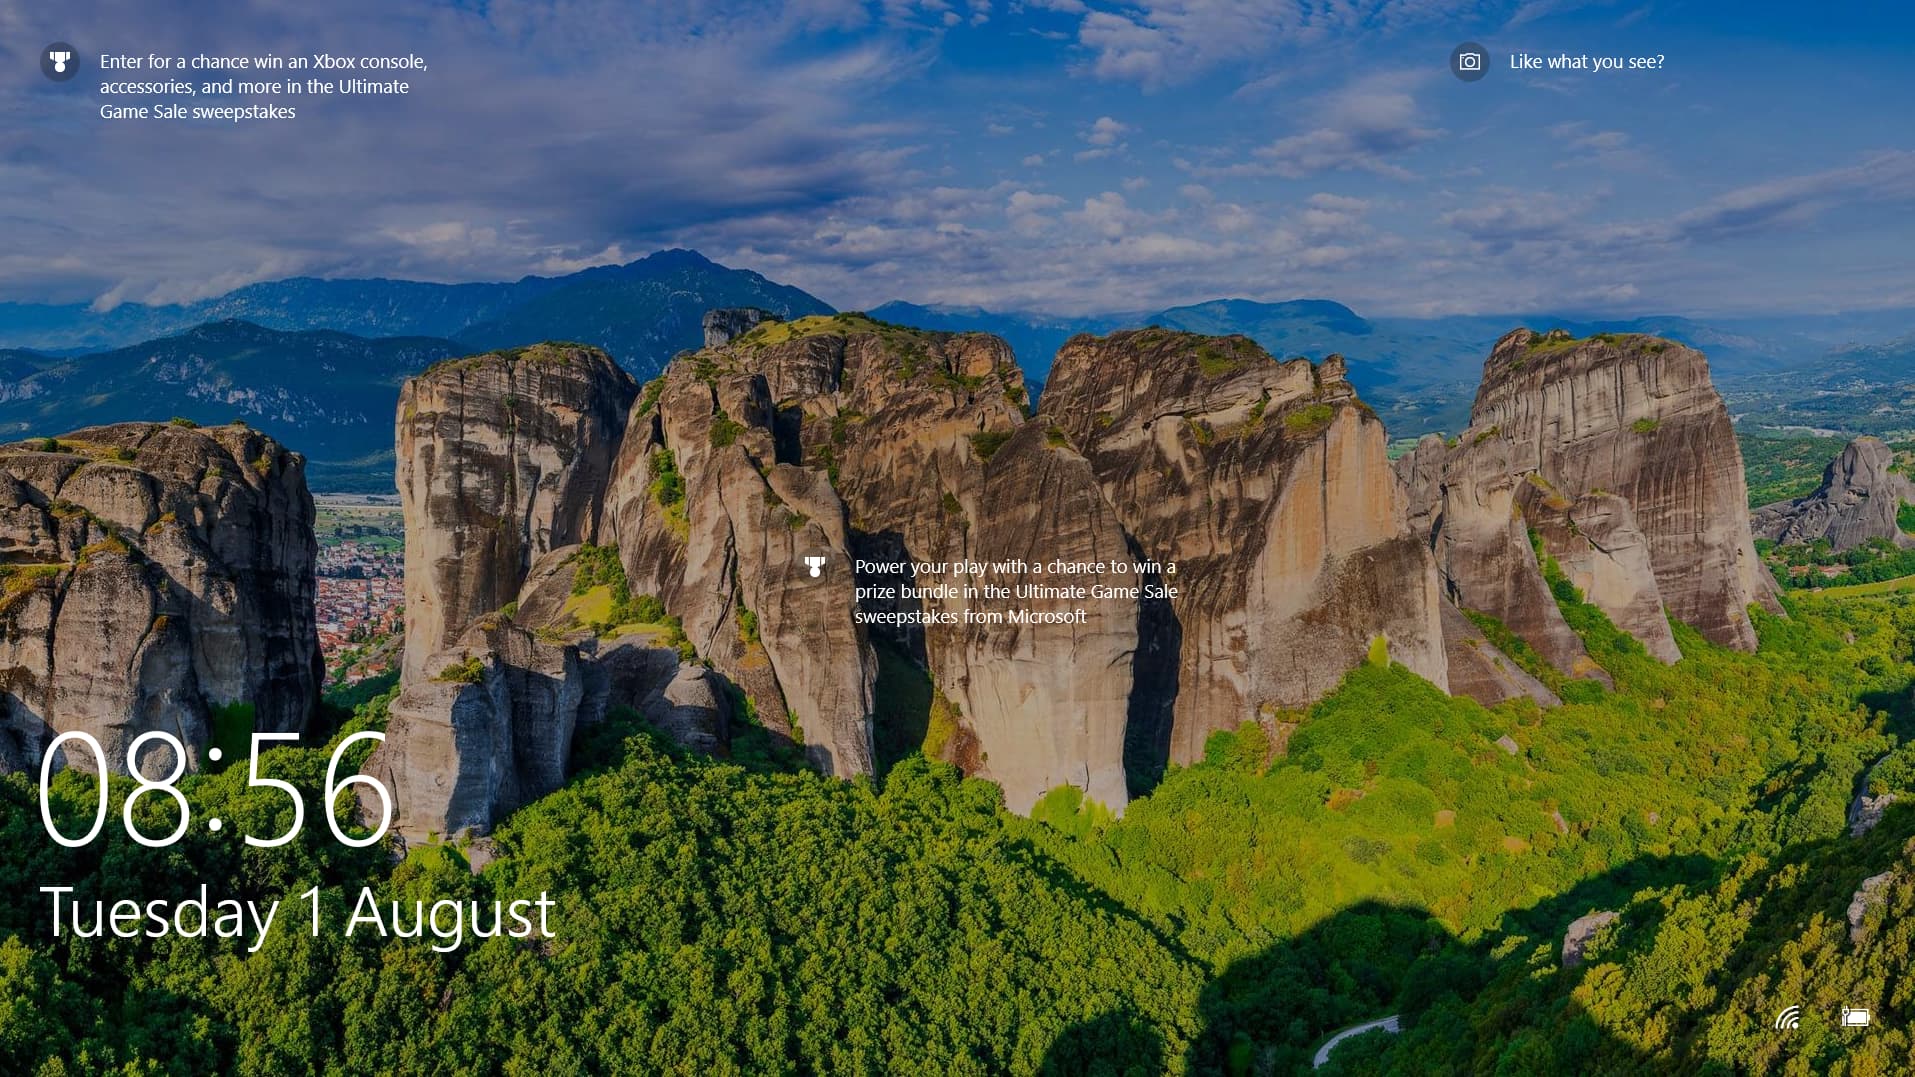
Task: Open the 'Power your play' prize bundle text
Action: click(1015, 592)
